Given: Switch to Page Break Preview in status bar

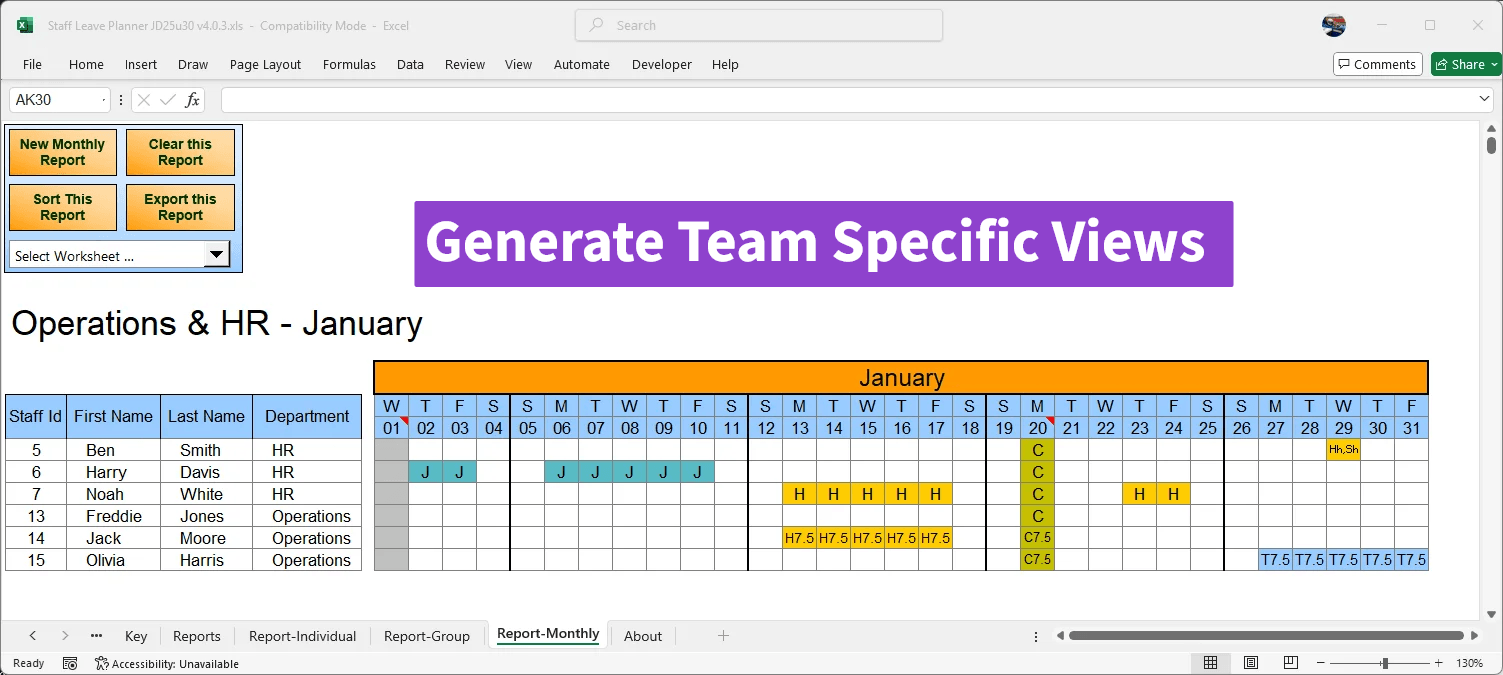Looking at the screenshot, I should click(1290, 662).
